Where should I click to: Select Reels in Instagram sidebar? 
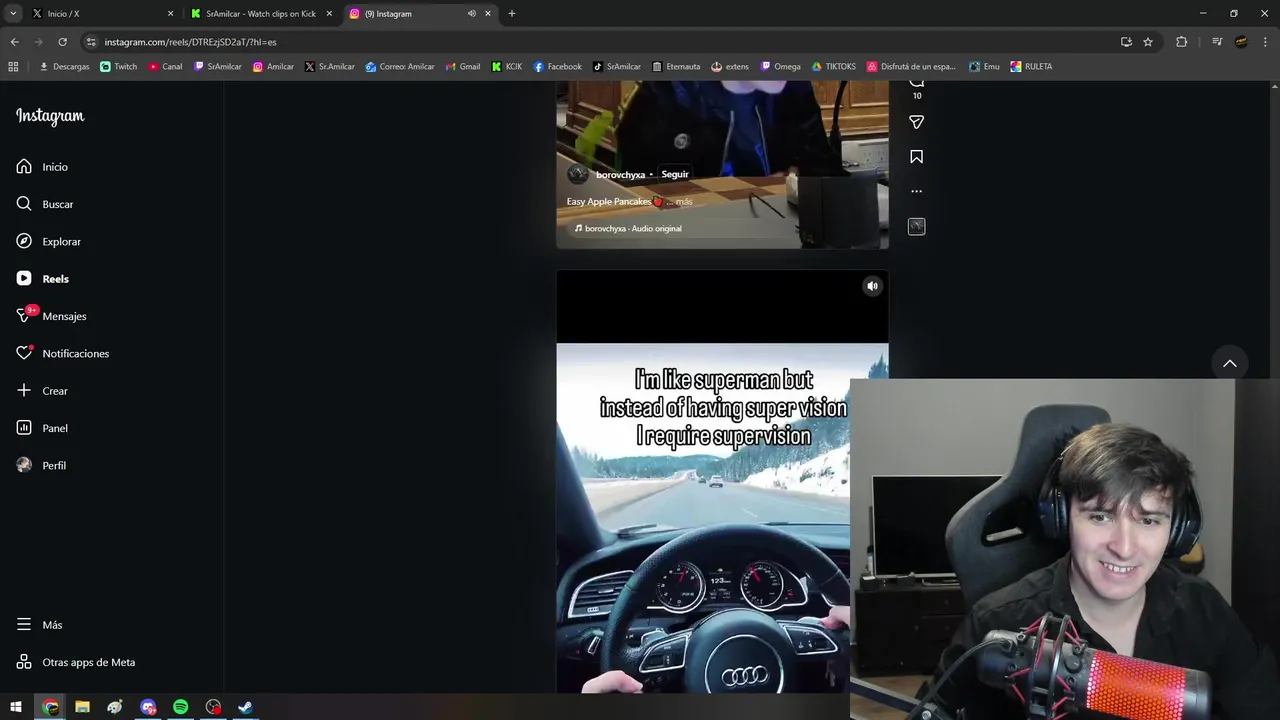point(42,279)
